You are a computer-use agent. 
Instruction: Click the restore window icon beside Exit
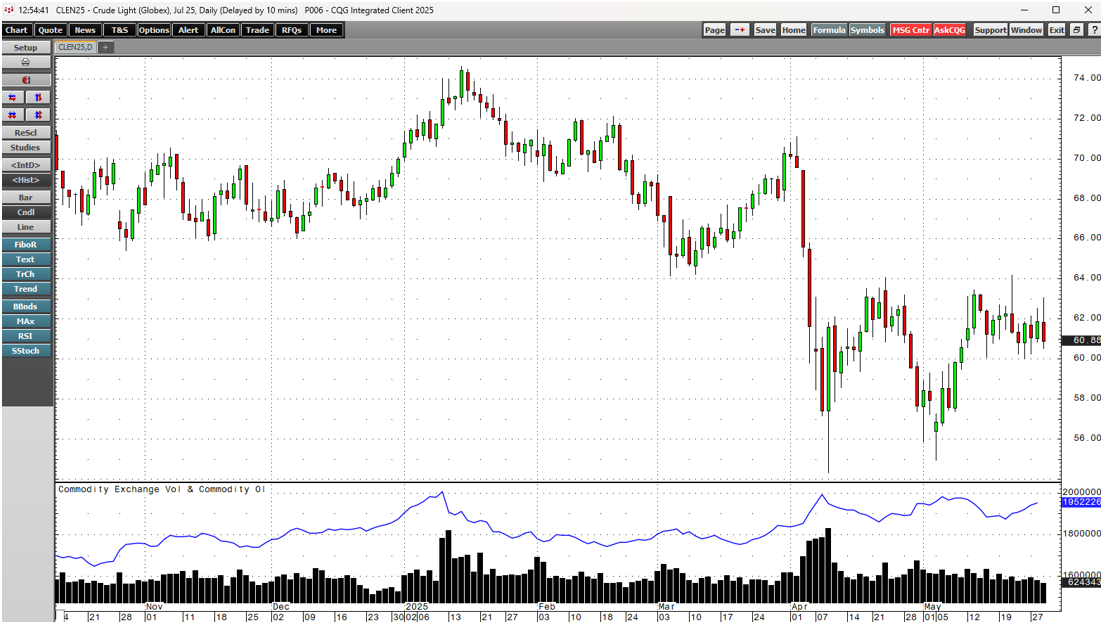[x=1076, y=30]
